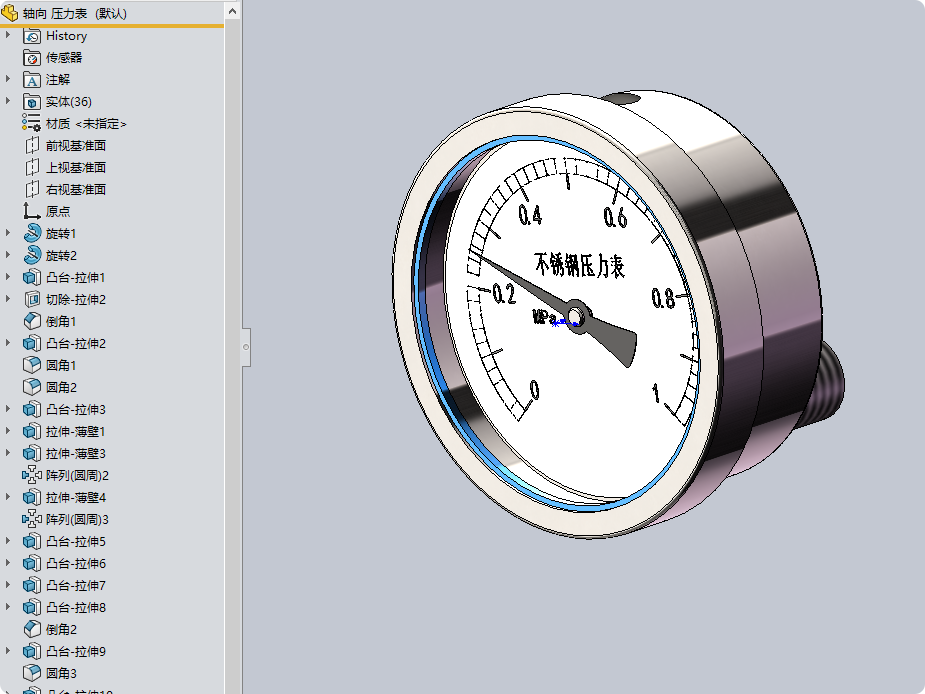The width and height of the screenshot is (925, 694).
Task: Expand the 旋转2 feature node
Action: point(8,256)
